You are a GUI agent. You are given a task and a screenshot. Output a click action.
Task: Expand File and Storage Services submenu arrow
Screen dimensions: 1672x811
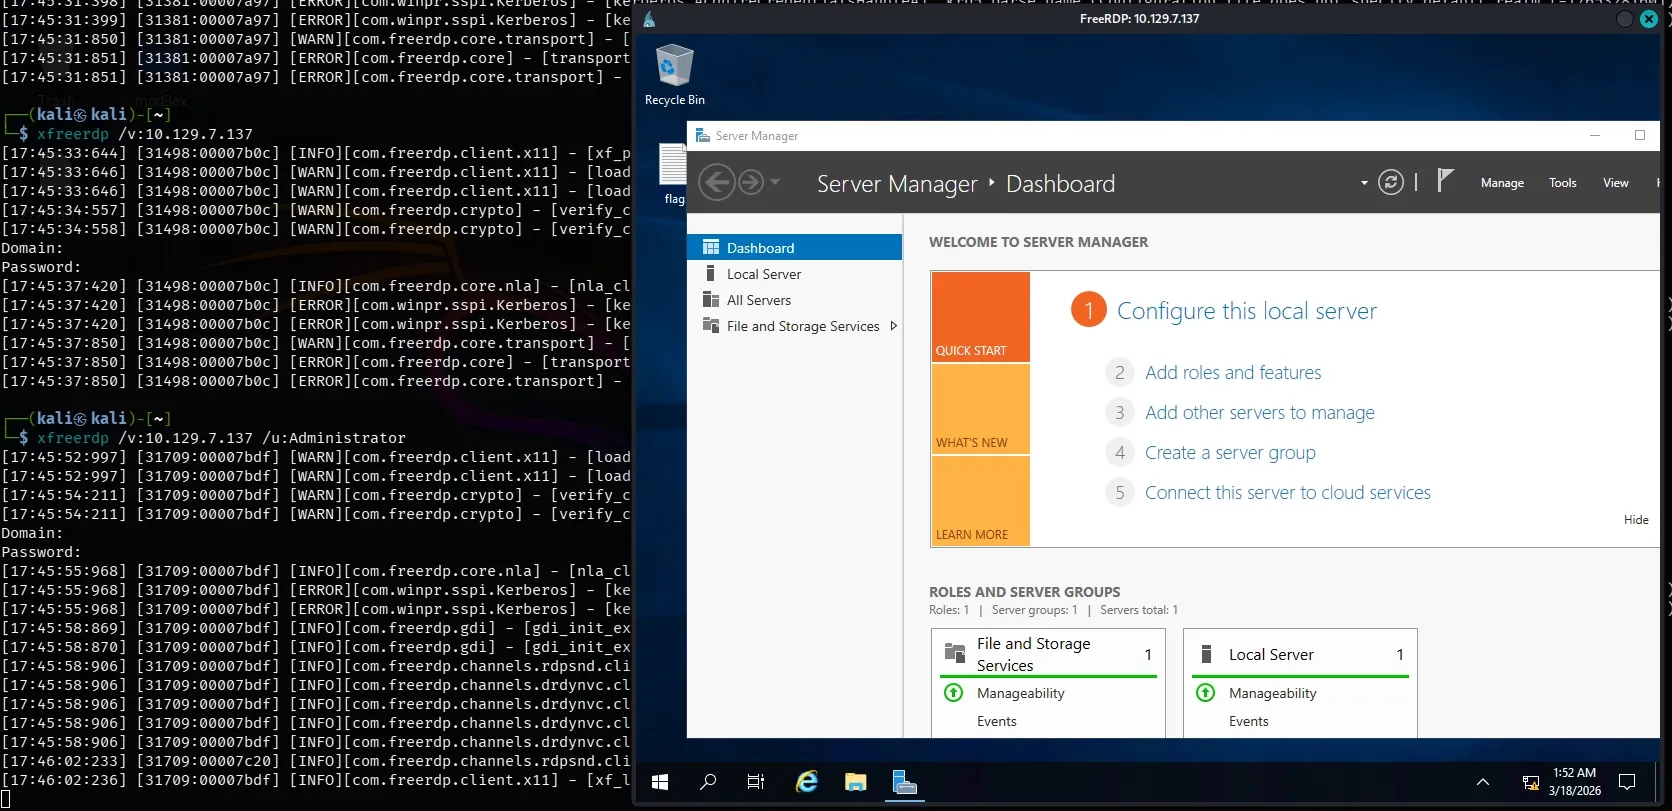[893, 325]
